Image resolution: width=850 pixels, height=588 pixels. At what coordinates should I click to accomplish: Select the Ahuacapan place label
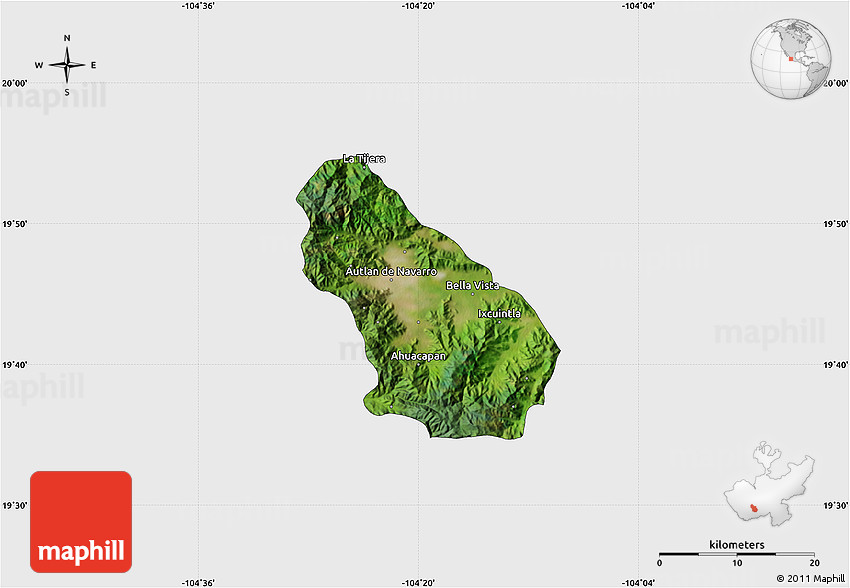(418, 355)
